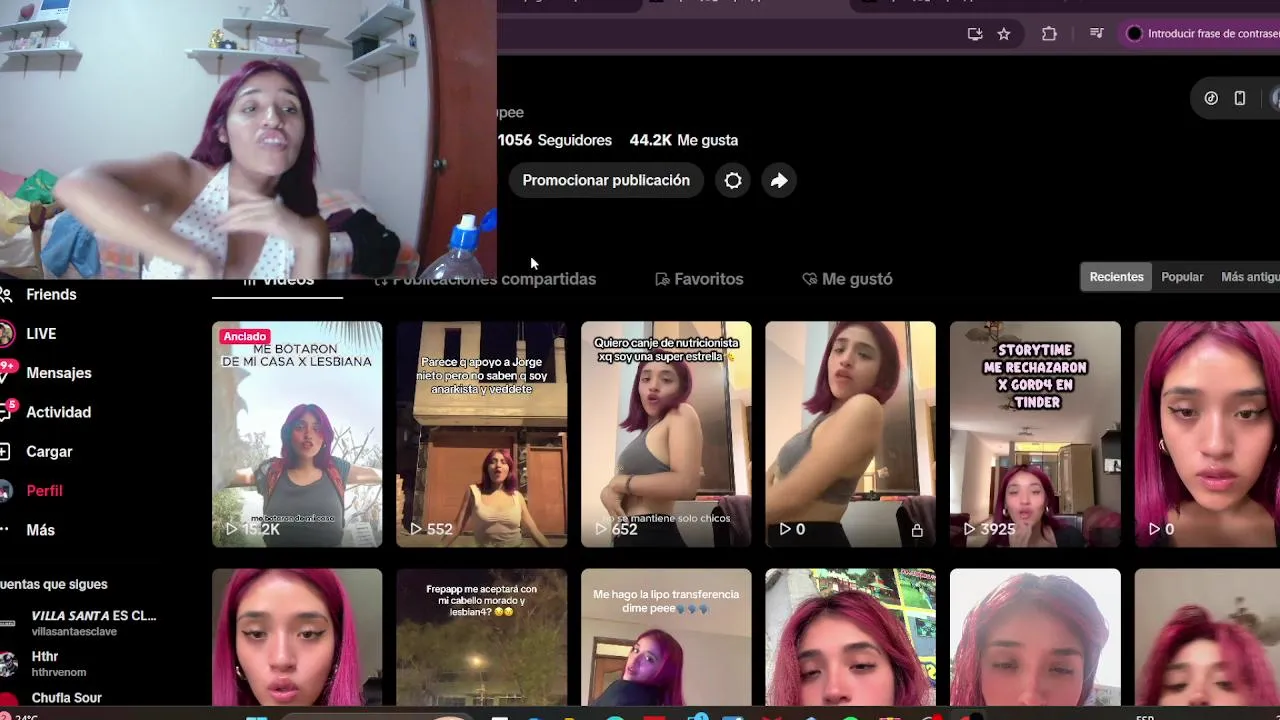Click the circular coin icon near top right
The image size is (1280, 720).
point(1211,98)
